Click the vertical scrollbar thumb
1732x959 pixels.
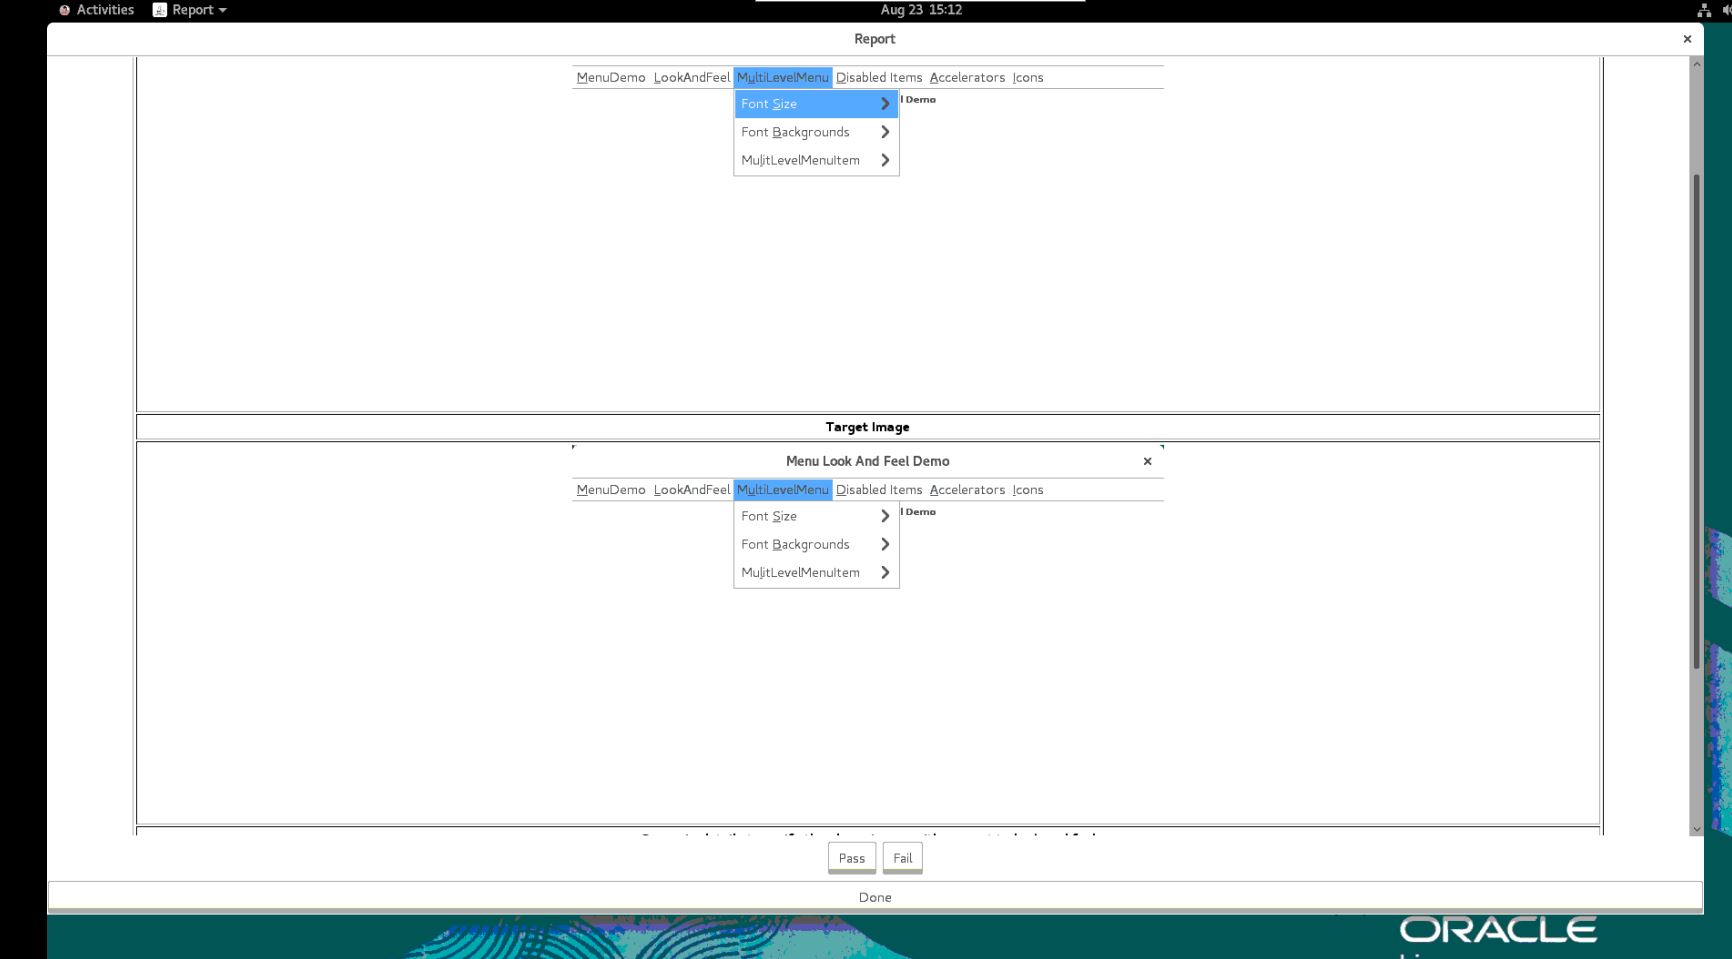point(1696,420)
